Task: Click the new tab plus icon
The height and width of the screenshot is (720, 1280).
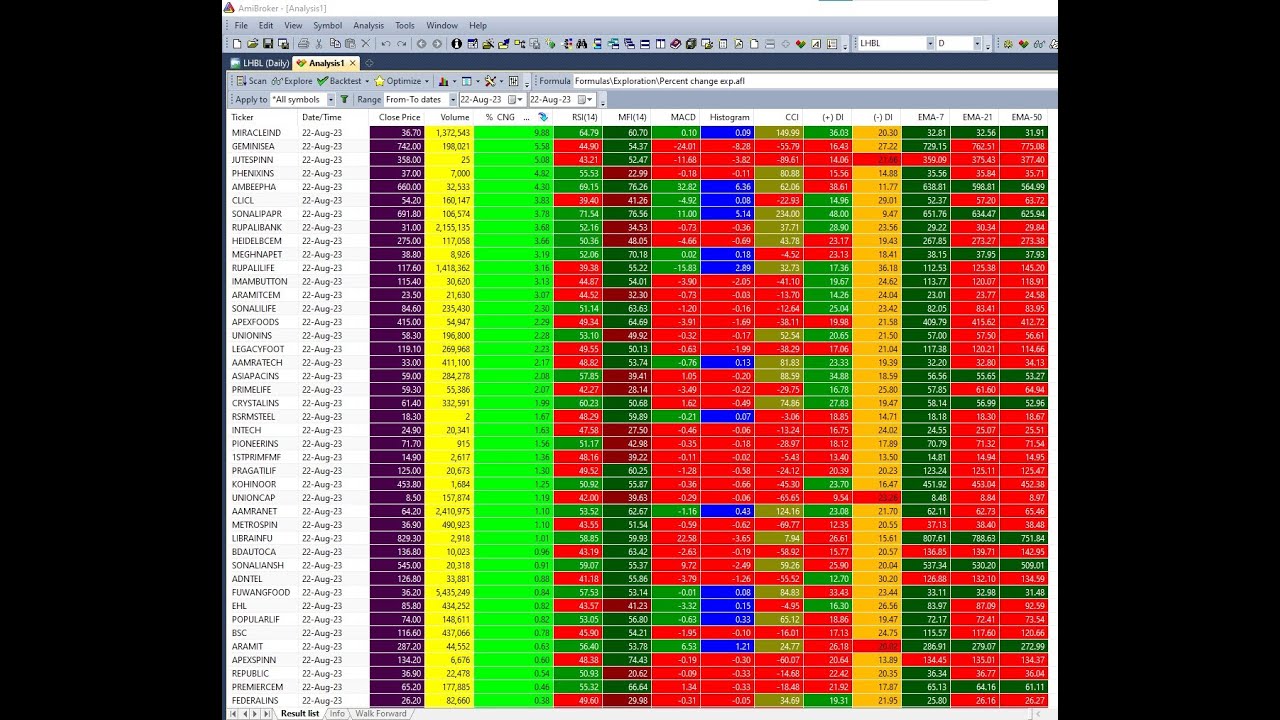Action: point(369,63)
